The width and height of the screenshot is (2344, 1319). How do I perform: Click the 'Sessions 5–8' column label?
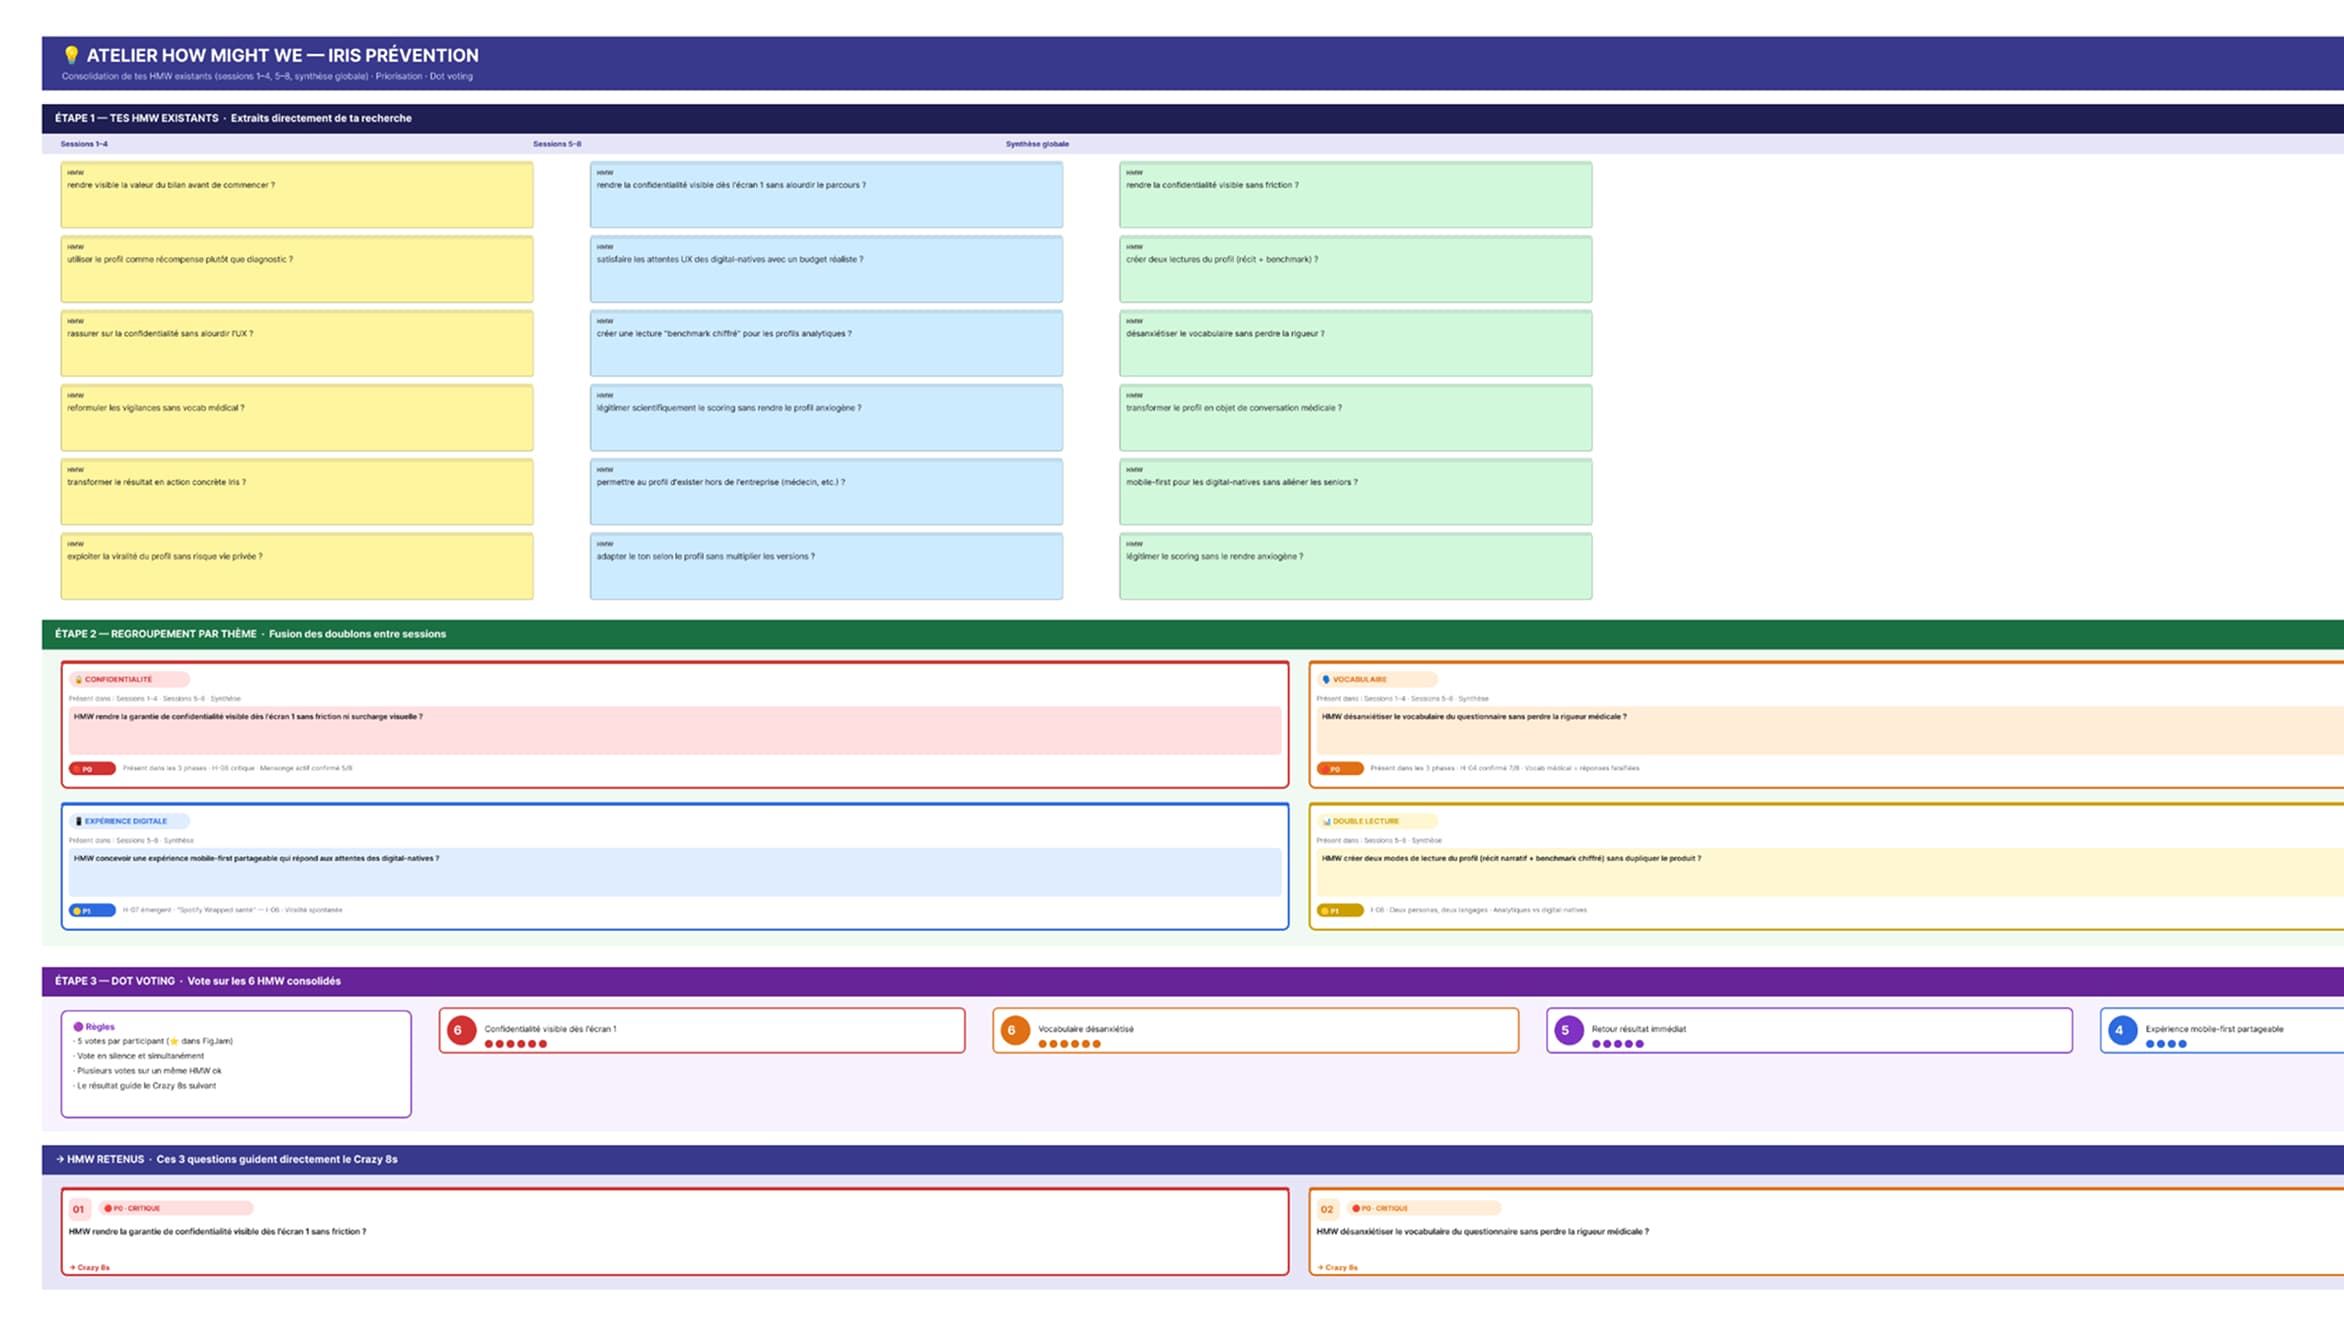click(x=557, y=144)
